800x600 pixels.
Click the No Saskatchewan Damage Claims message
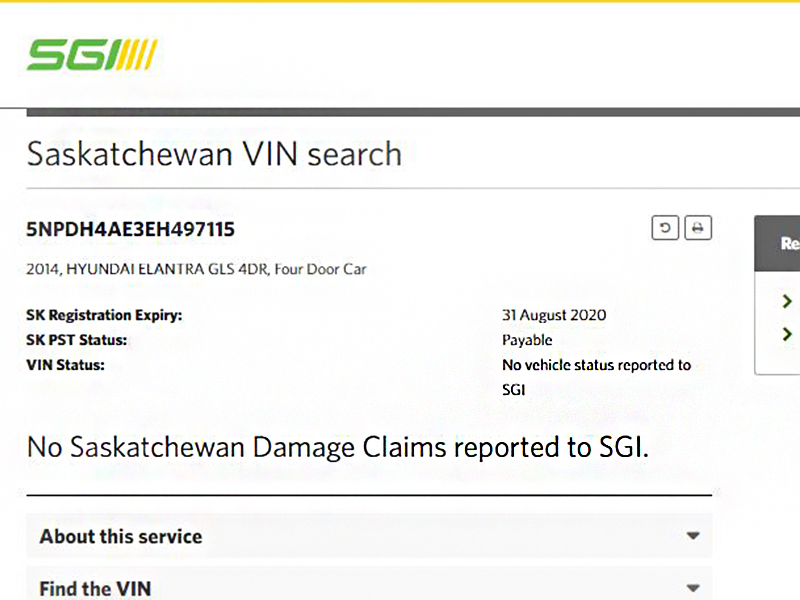pyautogui.click(x=338, y=447)
